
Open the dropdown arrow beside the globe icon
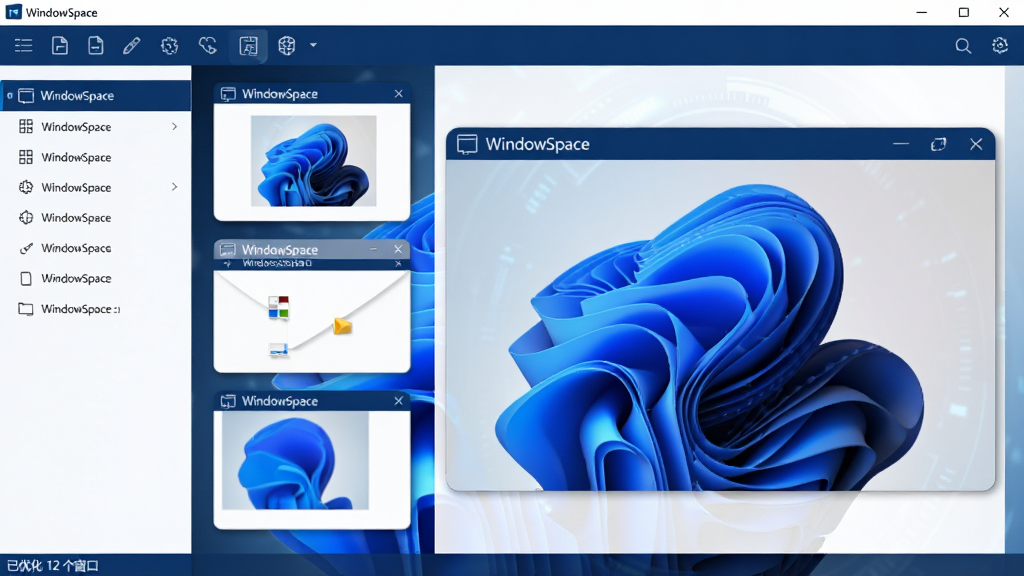[x=313, y=46]
